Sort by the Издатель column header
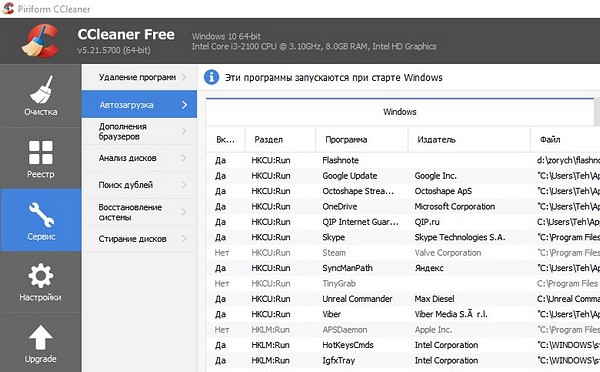Image resolution: width=600 pixels, height=372 pixels. coord(470,140)
